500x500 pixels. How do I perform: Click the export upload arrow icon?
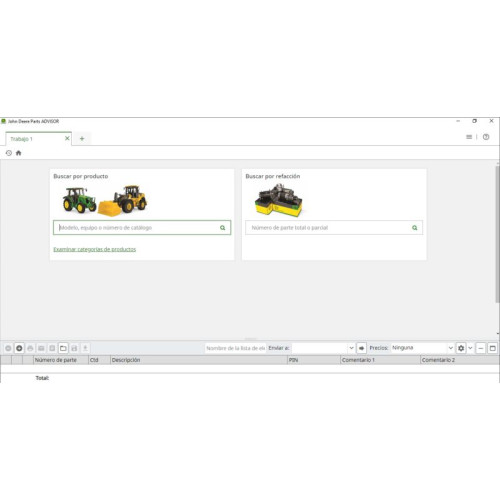(85, 348)
